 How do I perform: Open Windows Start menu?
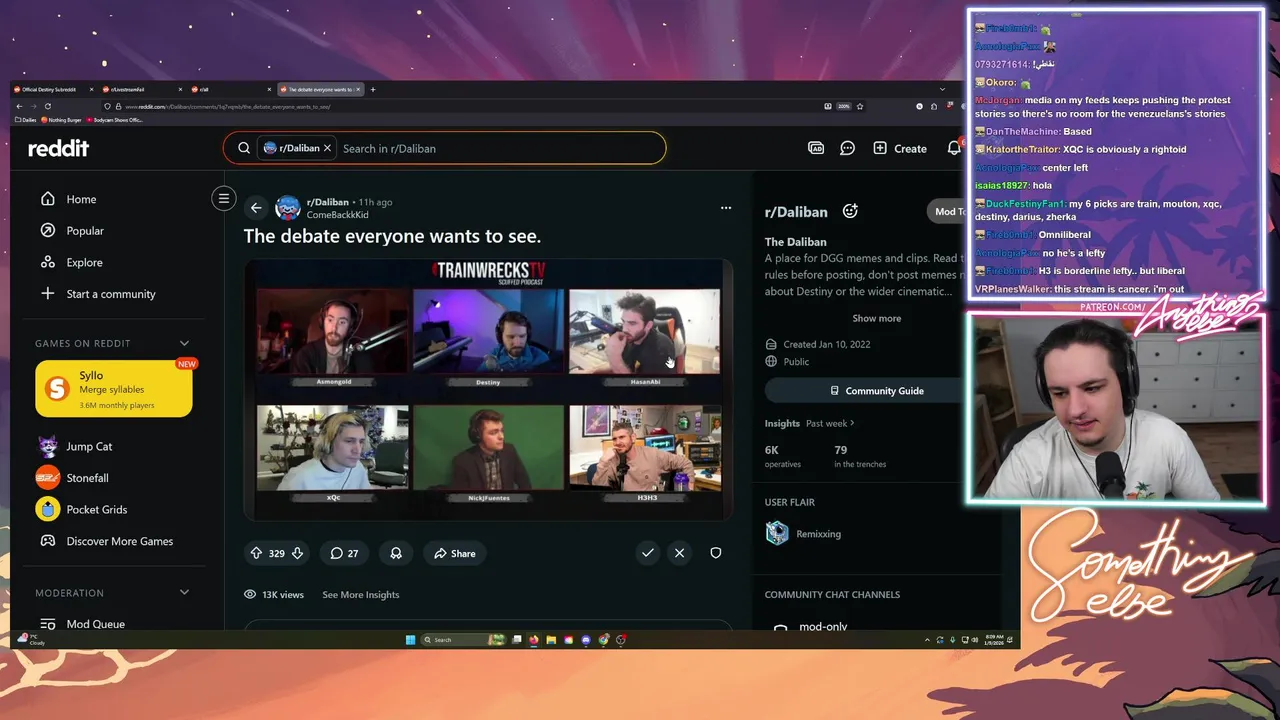point(410,640)
